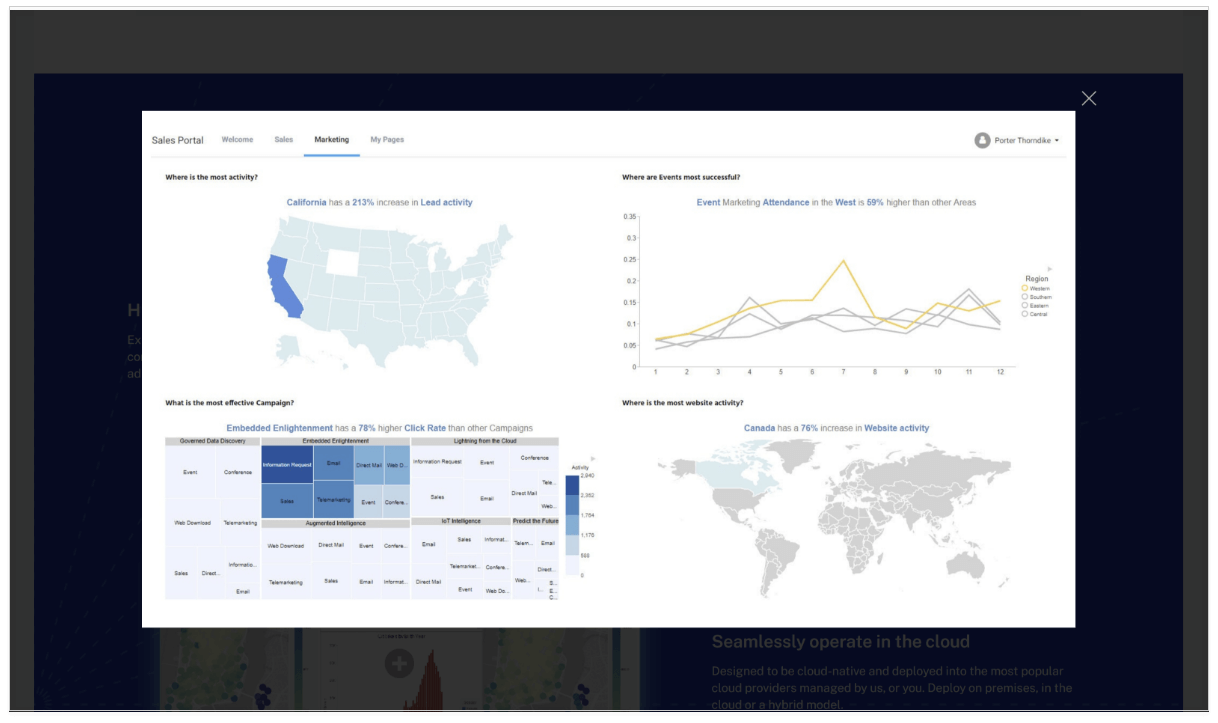1218x723 pixels.
Task: Switch to the Welcome tab
Action: tap(237, 139)
